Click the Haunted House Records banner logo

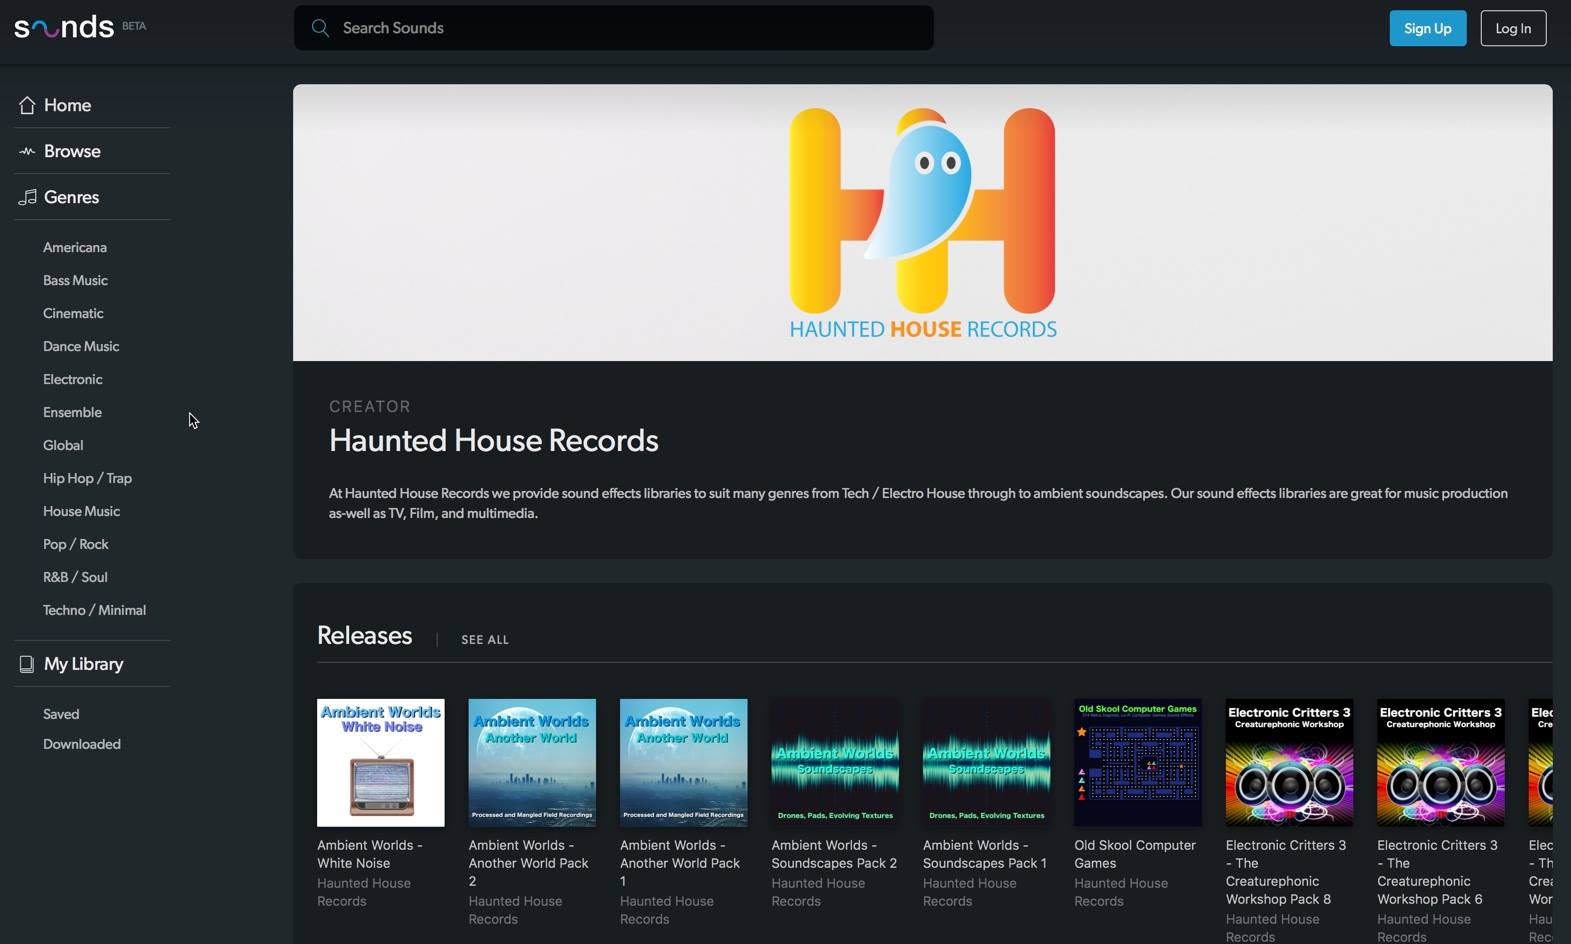[922, 223]
